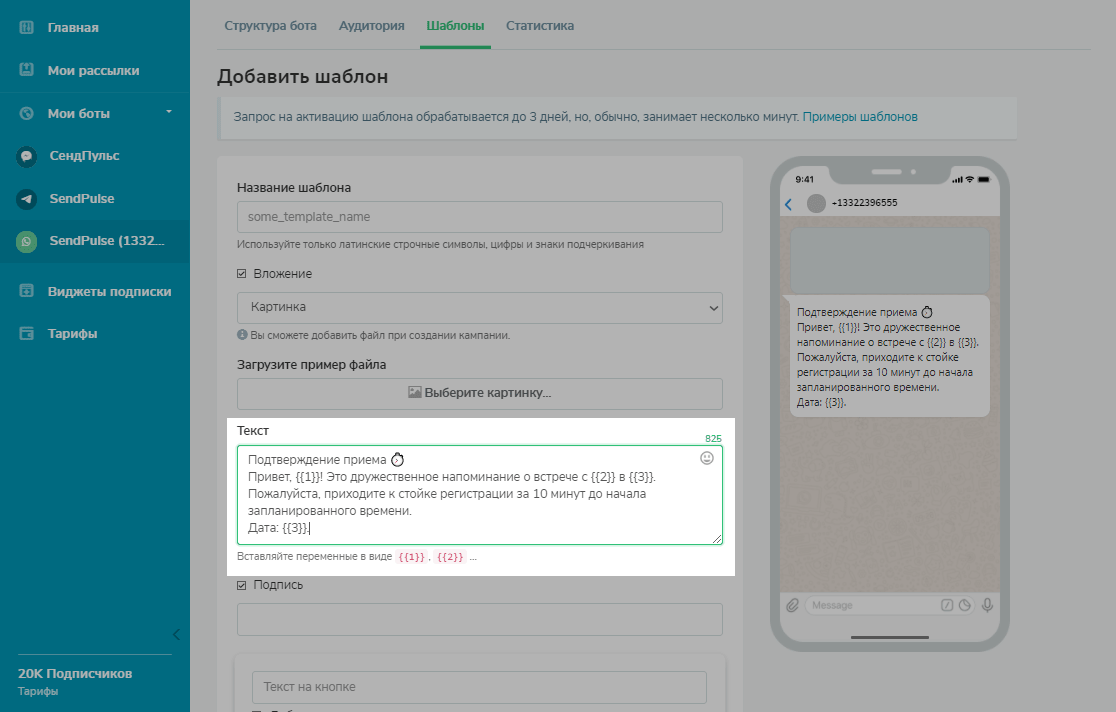Click the microphone icon in phone preview
This screenshot has width=1116, height=712.
point(987,605)
